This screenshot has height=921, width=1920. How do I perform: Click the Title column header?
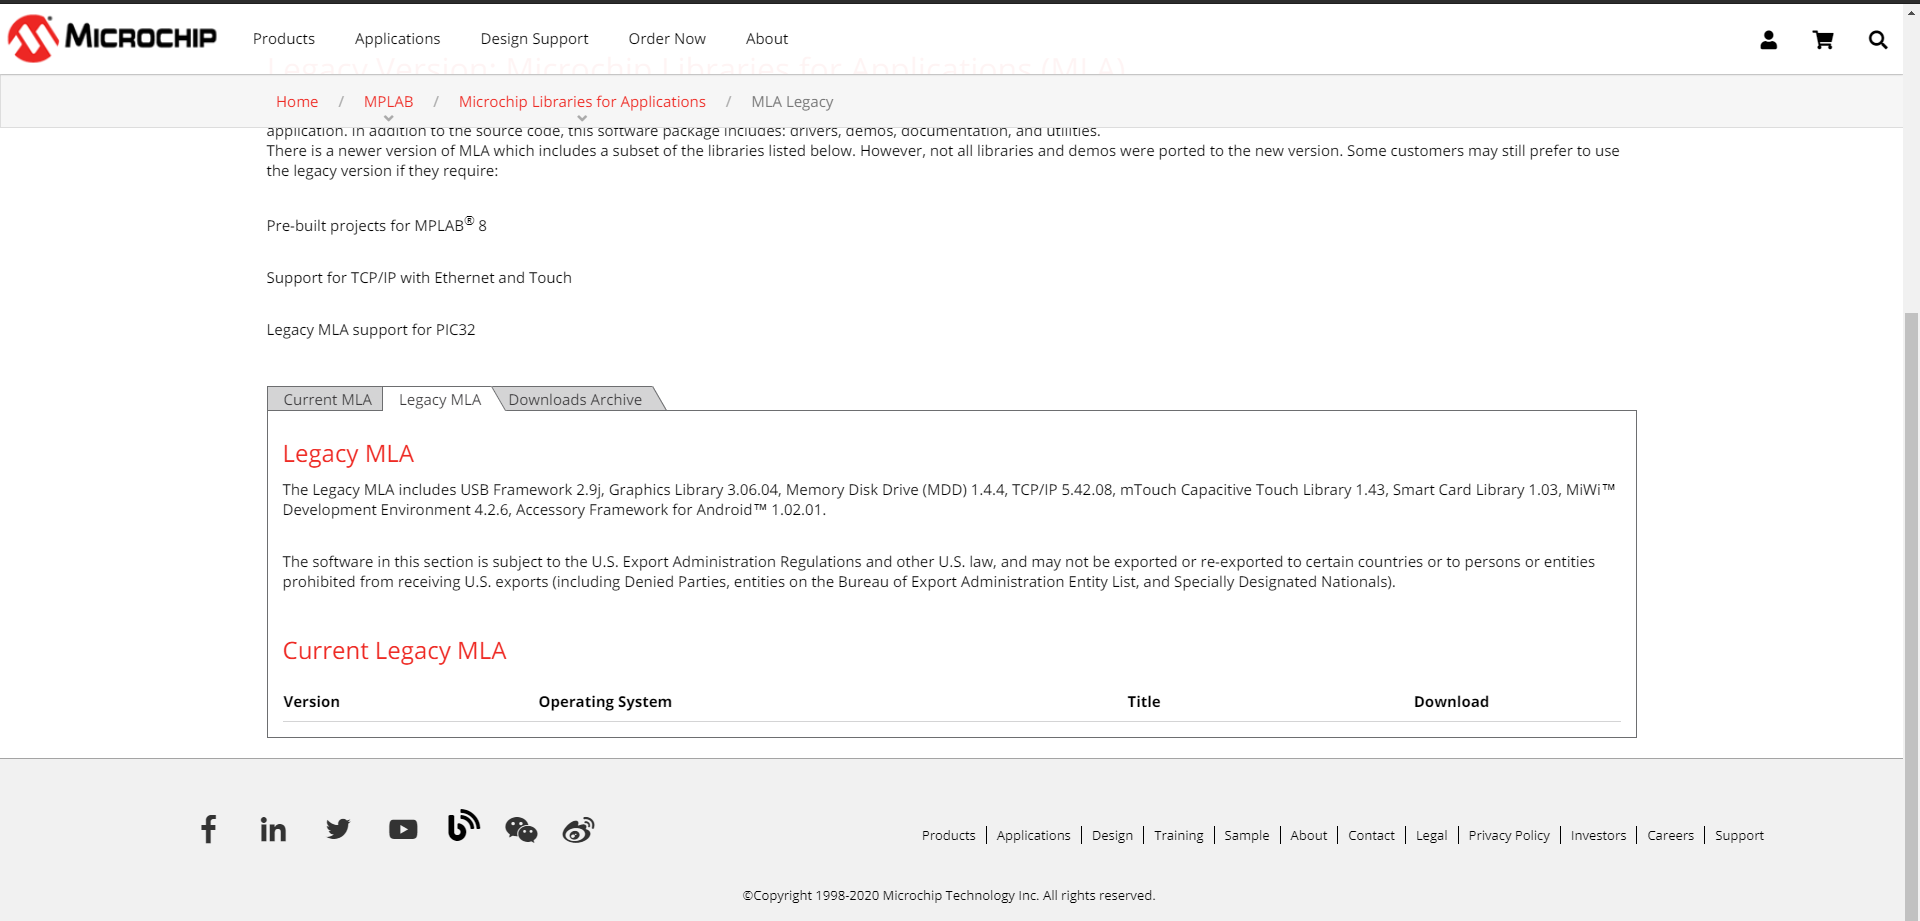tap(1144, 701)
